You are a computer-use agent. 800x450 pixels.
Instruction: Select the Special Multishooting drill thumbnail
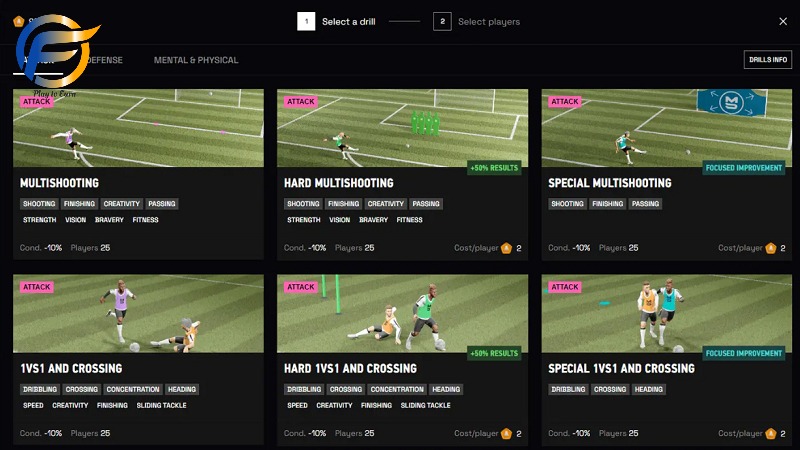coord(667,128)
